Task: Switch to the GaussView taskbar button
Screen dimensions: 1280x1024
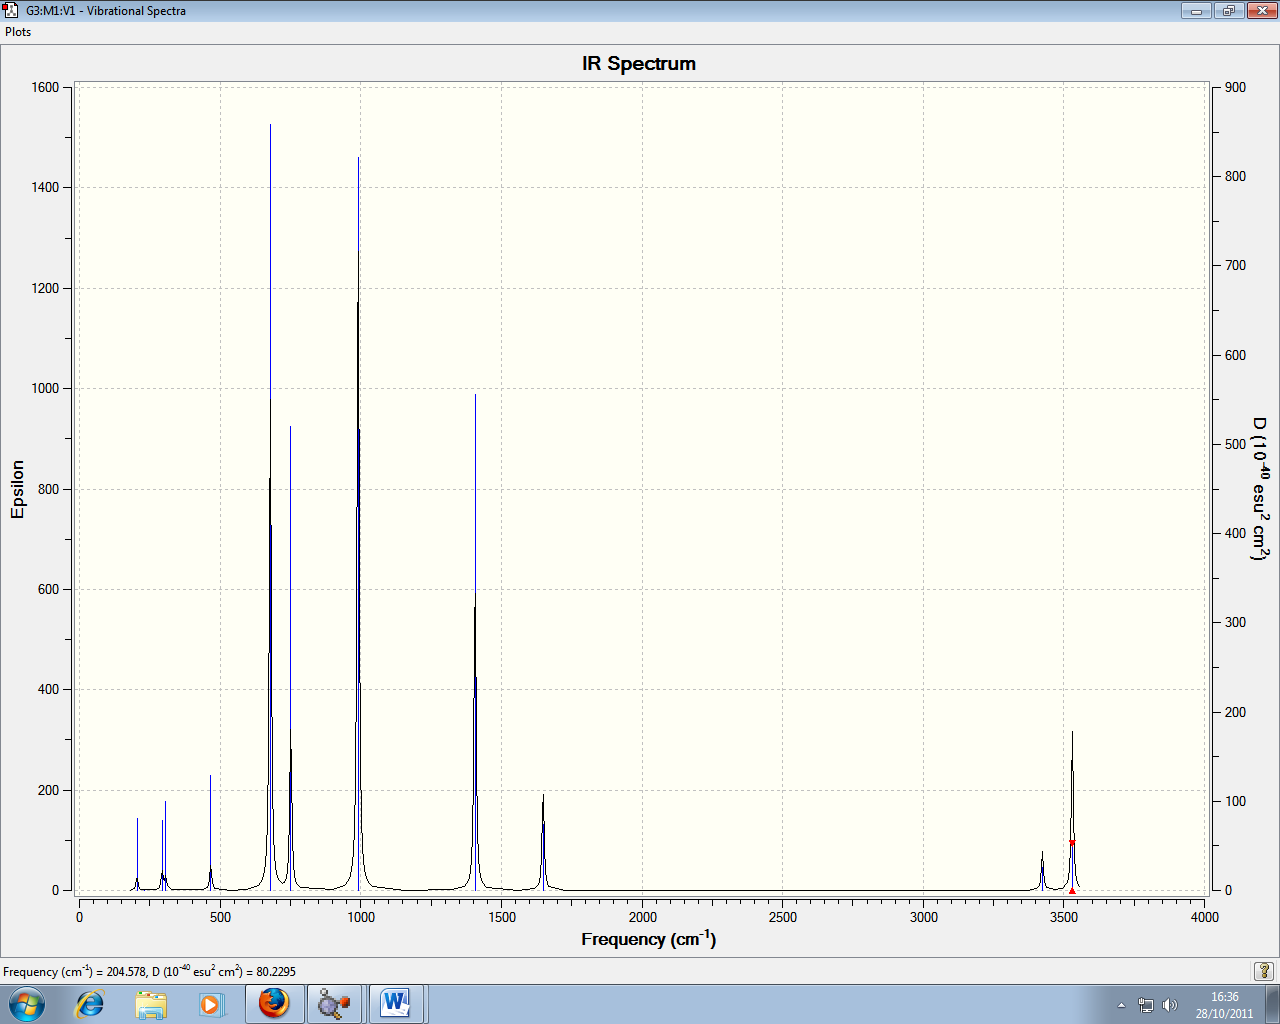Action: click(x=334, y=1003)
